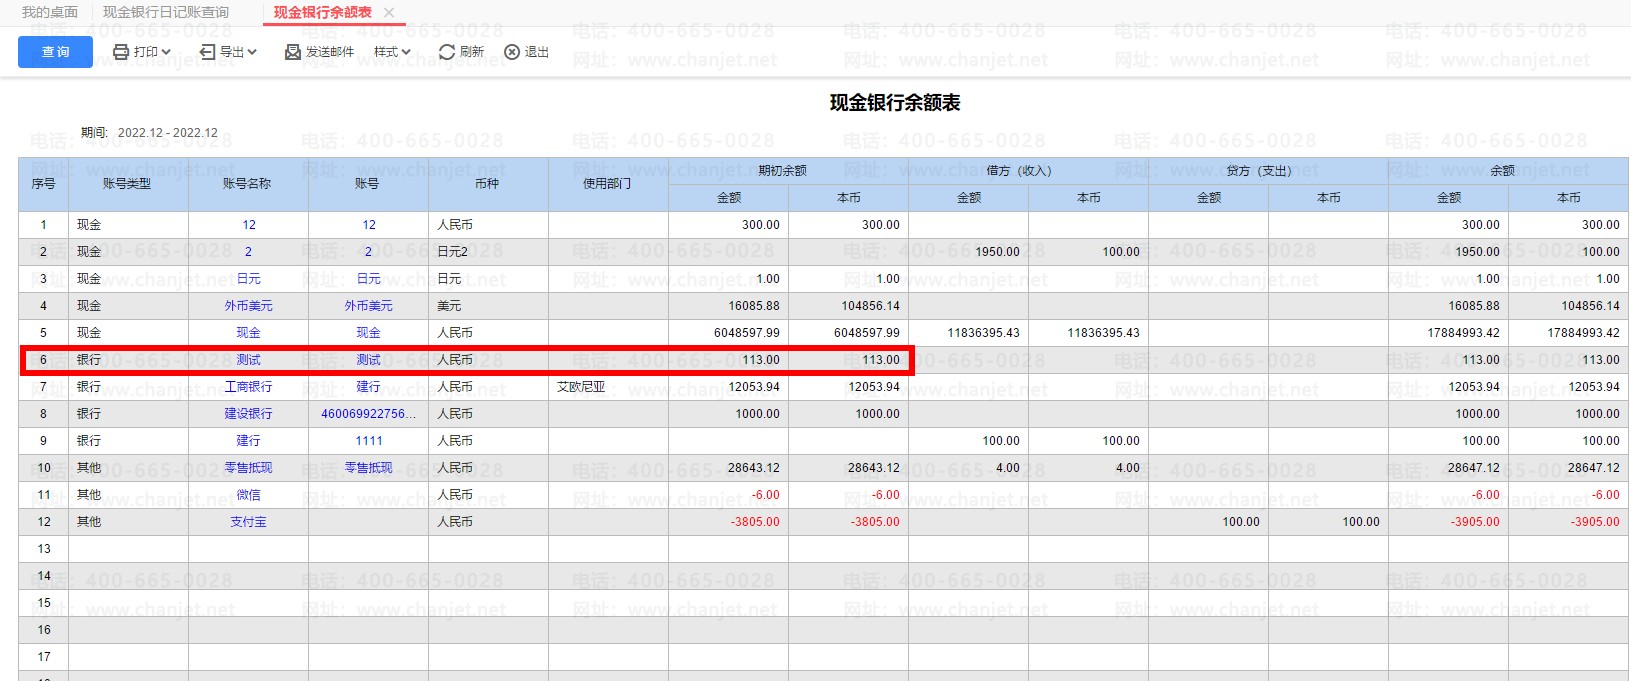Select the 账号类型 column header
Image resolution: width=1631 pixels, height=681 pixels.
[x=128, y=184]
